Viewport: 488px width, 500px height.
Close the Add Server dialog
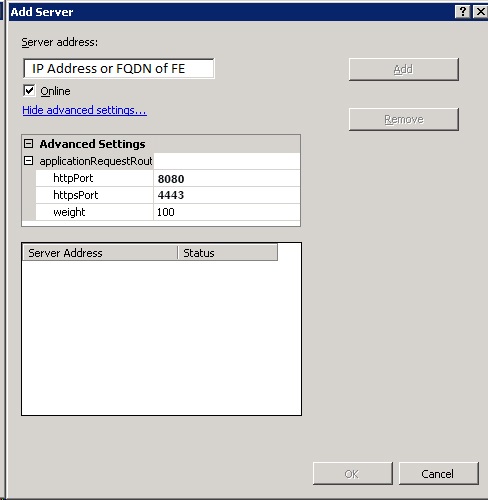pyautogui.click(x=480, y=12)
